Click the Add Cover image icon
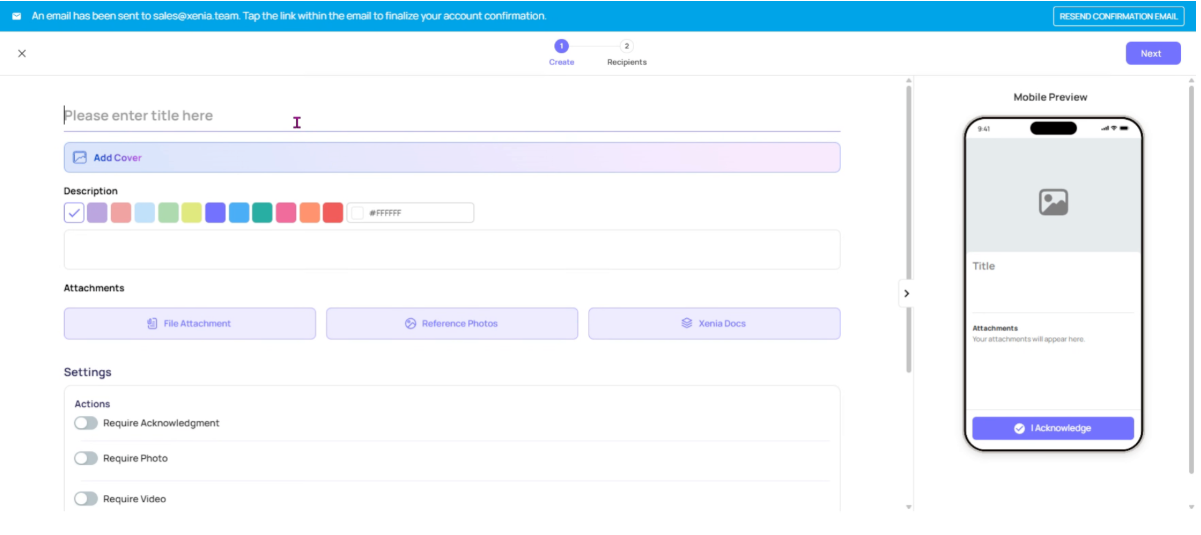1201x535 pixels. pos(80,158)
